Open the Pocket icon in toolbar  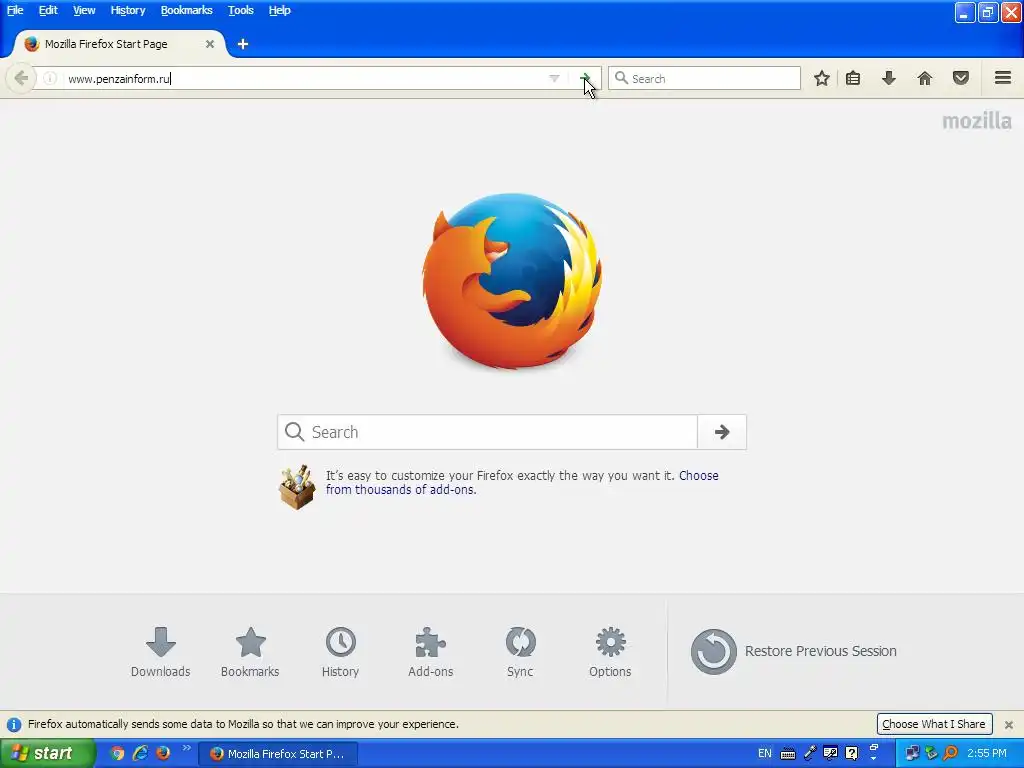tap(960, 78)
